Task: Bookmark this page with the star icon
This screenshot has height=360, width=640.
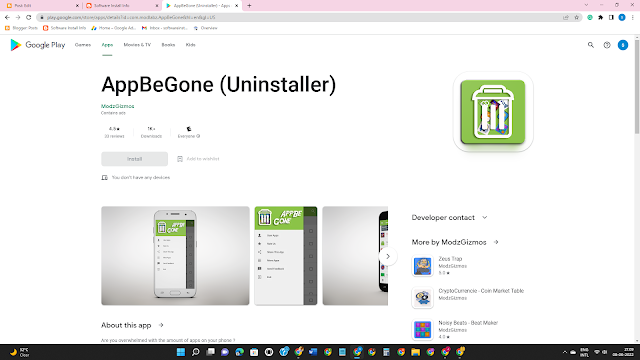Action: 576,17
